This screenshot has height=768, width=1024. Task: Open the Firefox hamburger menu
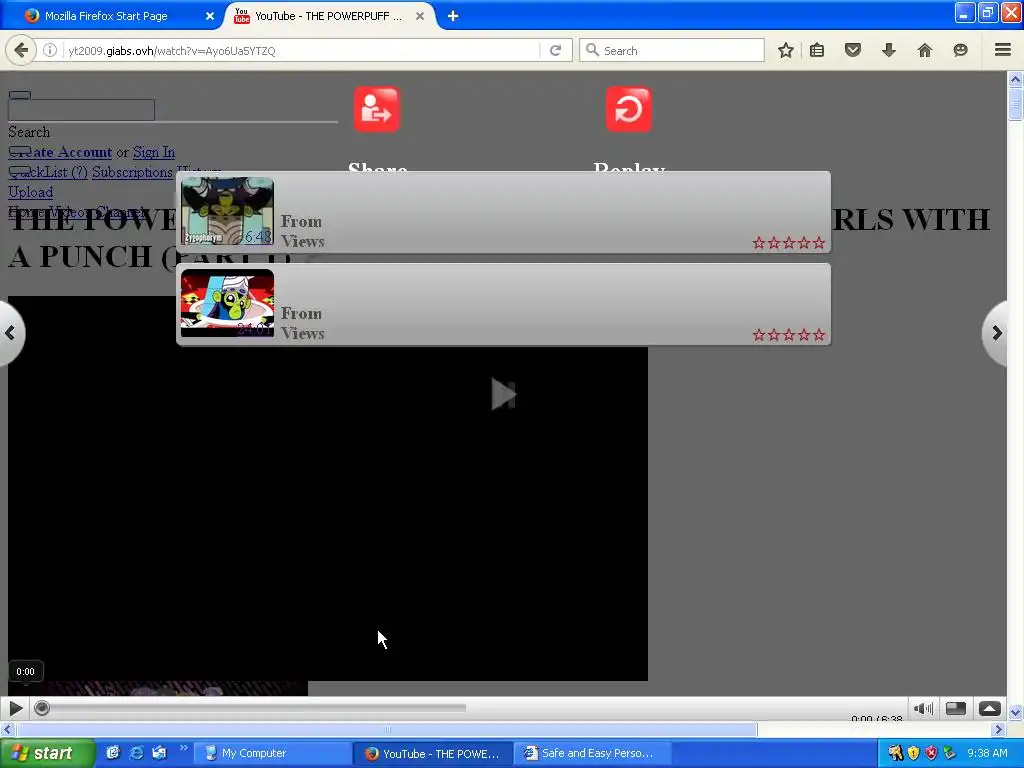1002,50
